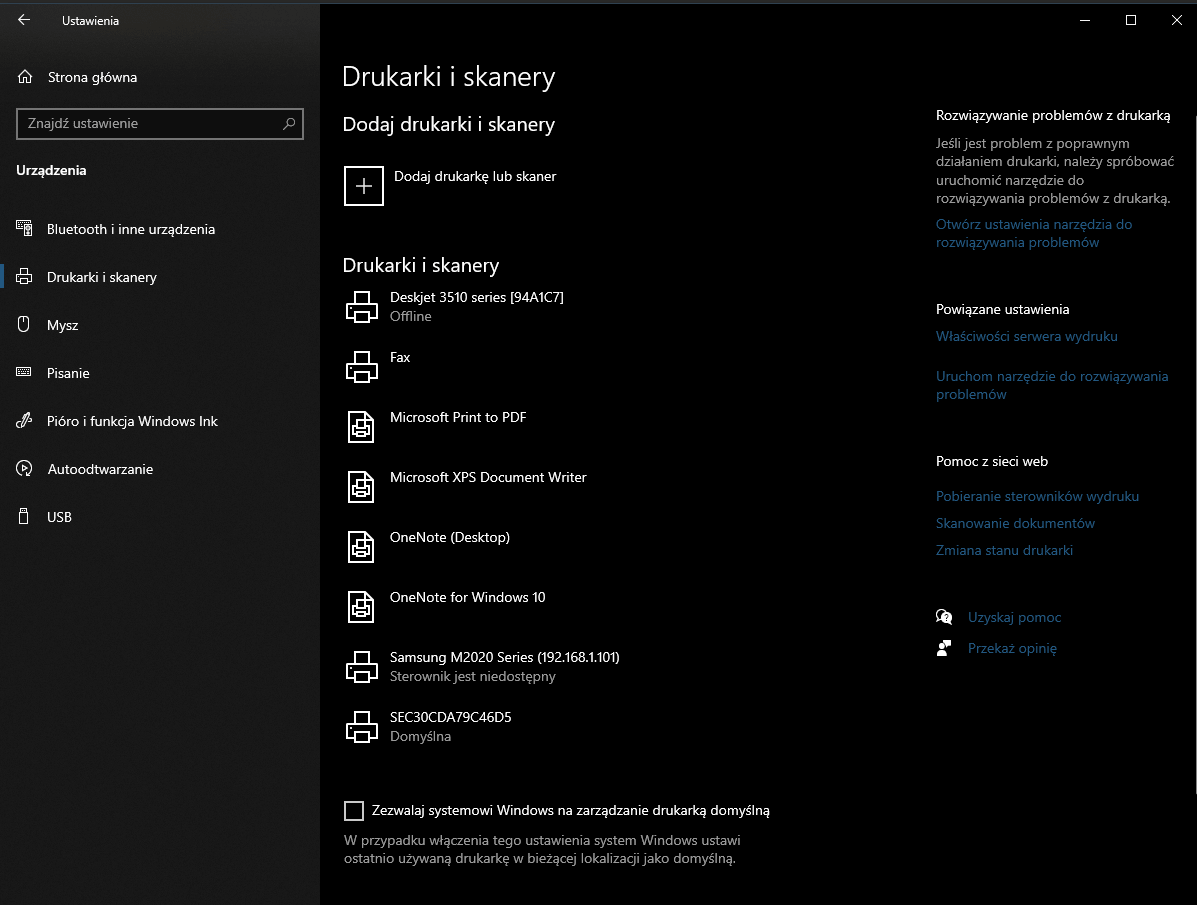1197x905 pixels.
Task: Click the Przekaż opinię link
Action: pyautogui.click(x=1012, y=648)
